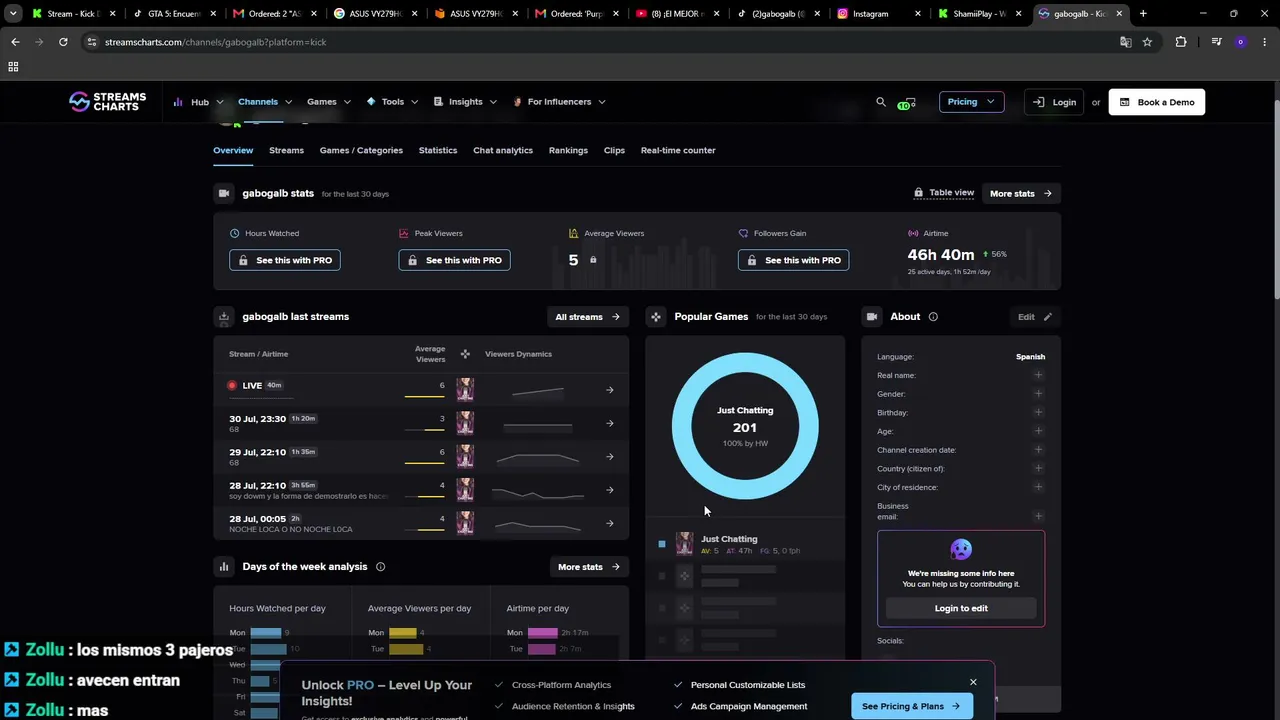Click the plus icon for Birthday

click(x=1038, y=412)
